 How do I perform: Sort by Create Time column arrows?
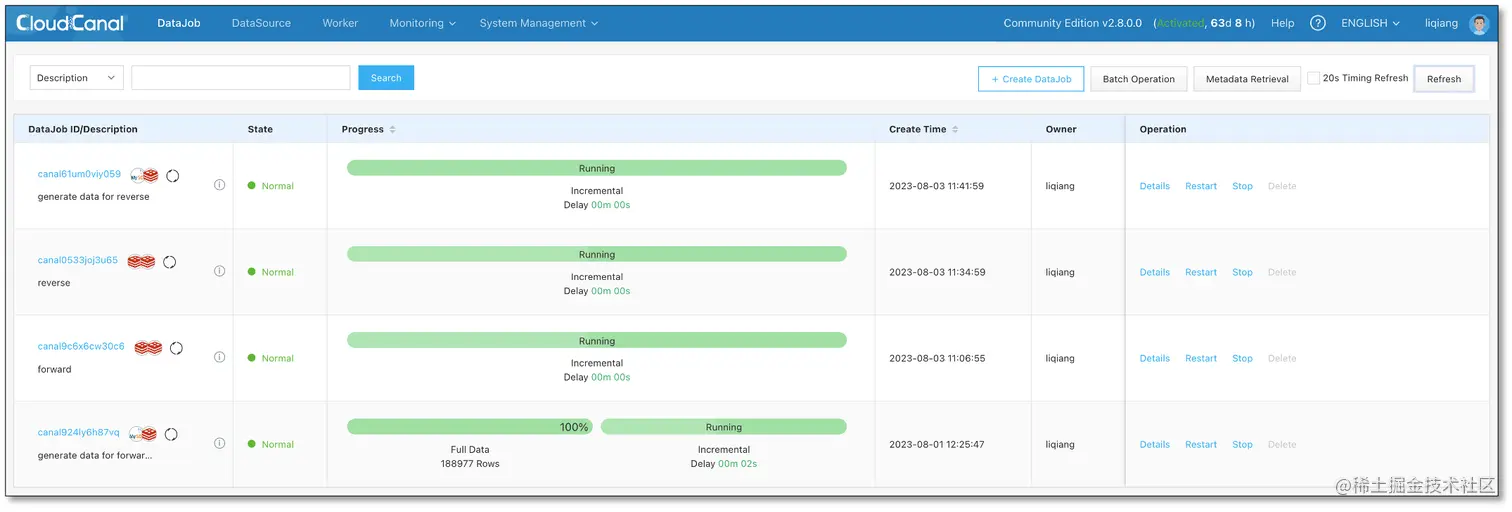click(955, 129)
